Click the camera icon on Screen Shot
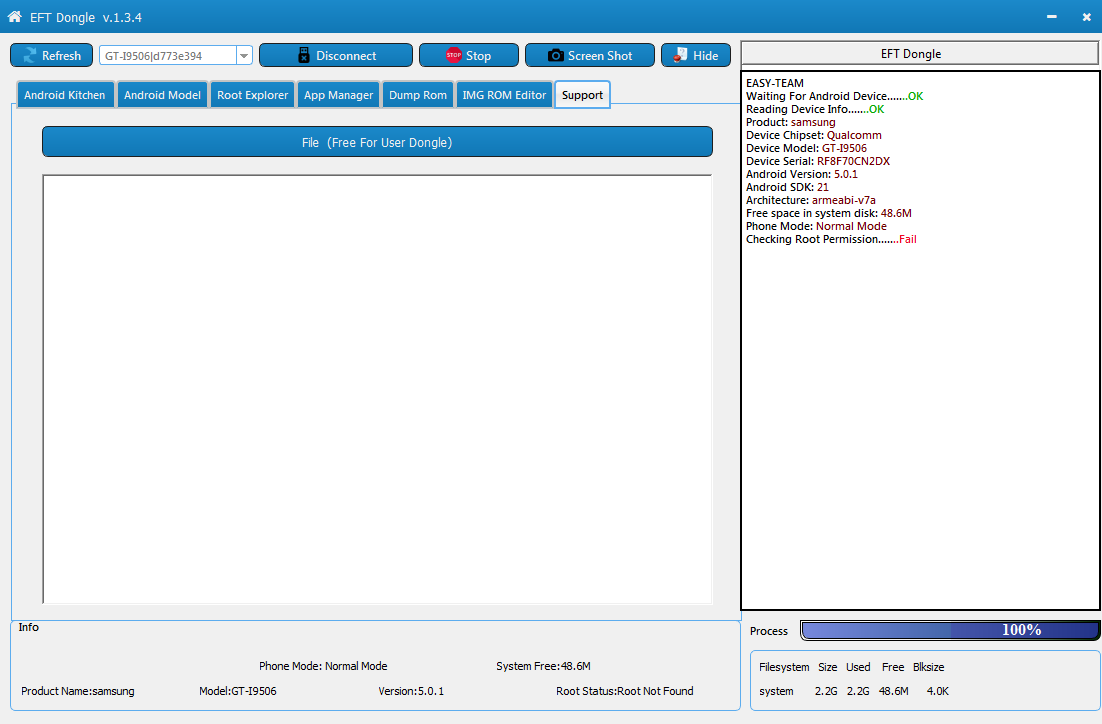 (555, 56)
